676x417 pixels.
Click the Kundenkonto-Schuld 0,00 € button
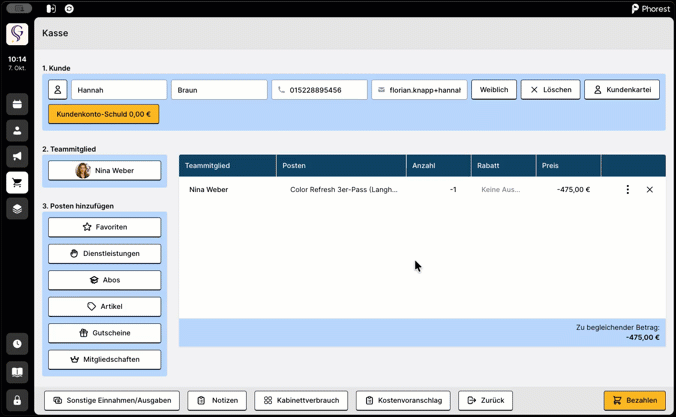pyautogui.click(x=104, y=114)
